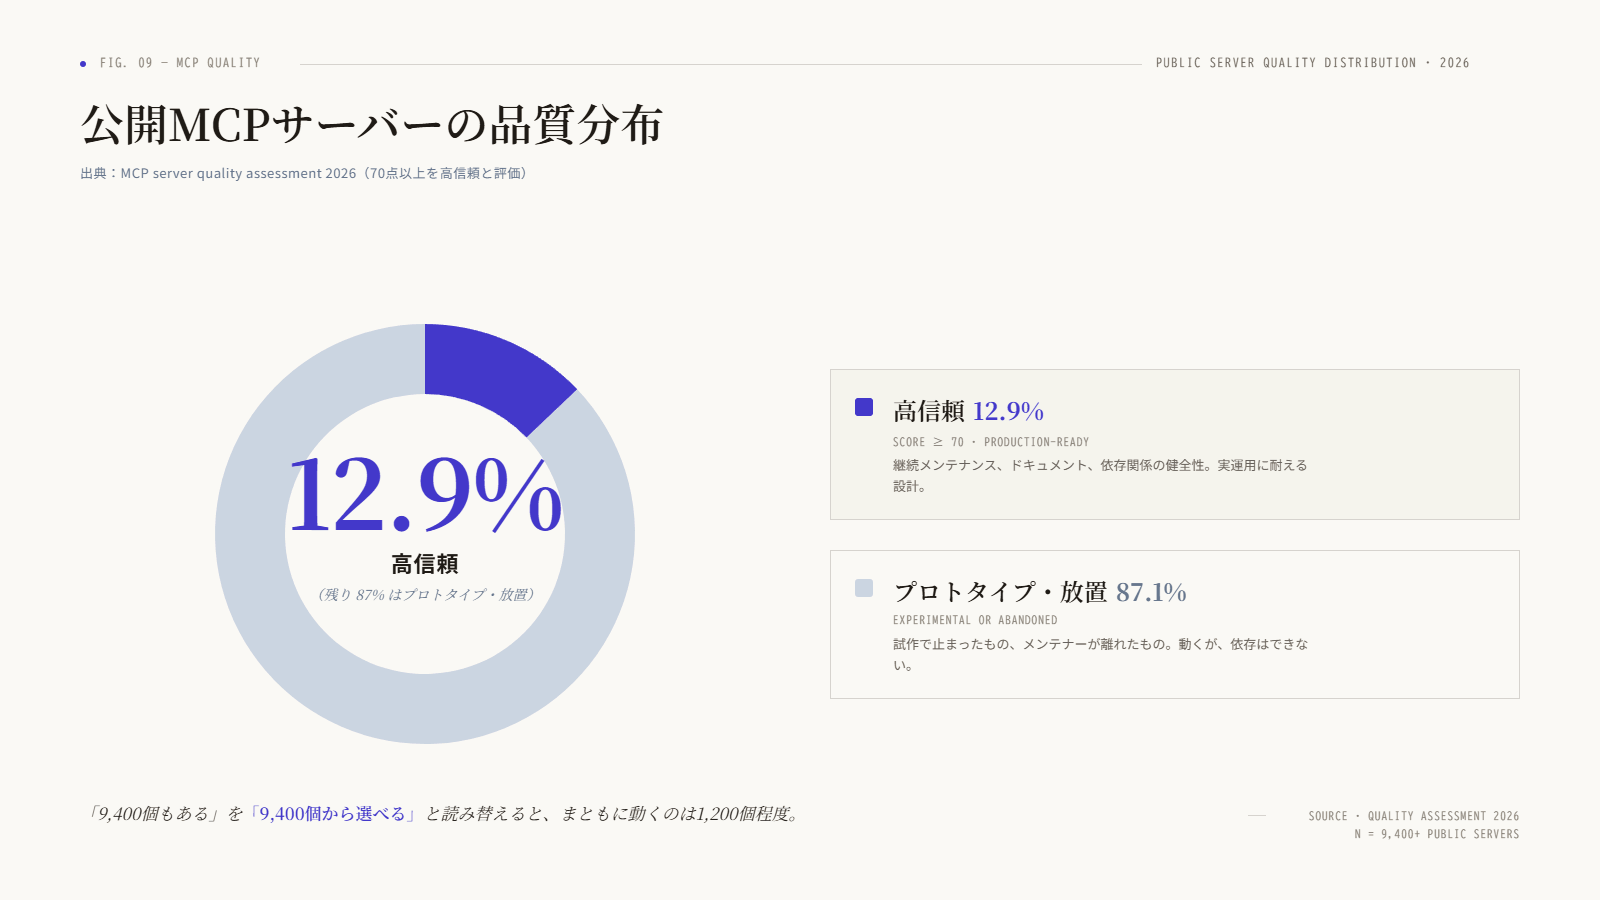The width and height of the screenshot is (1600, 900).
Task: Click the description starting 継続メンテナンス、ドキュメント
Action: point(1100,476)
